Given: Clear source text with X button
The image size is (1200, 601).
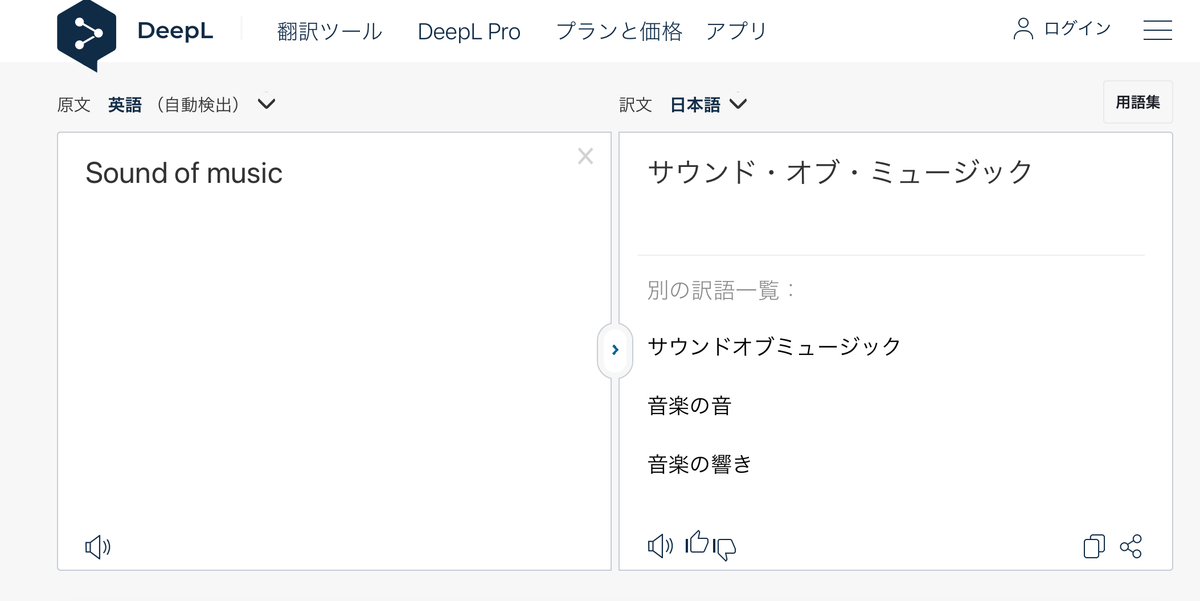Looking at the screenshot, I should click(x=585, y=156).
